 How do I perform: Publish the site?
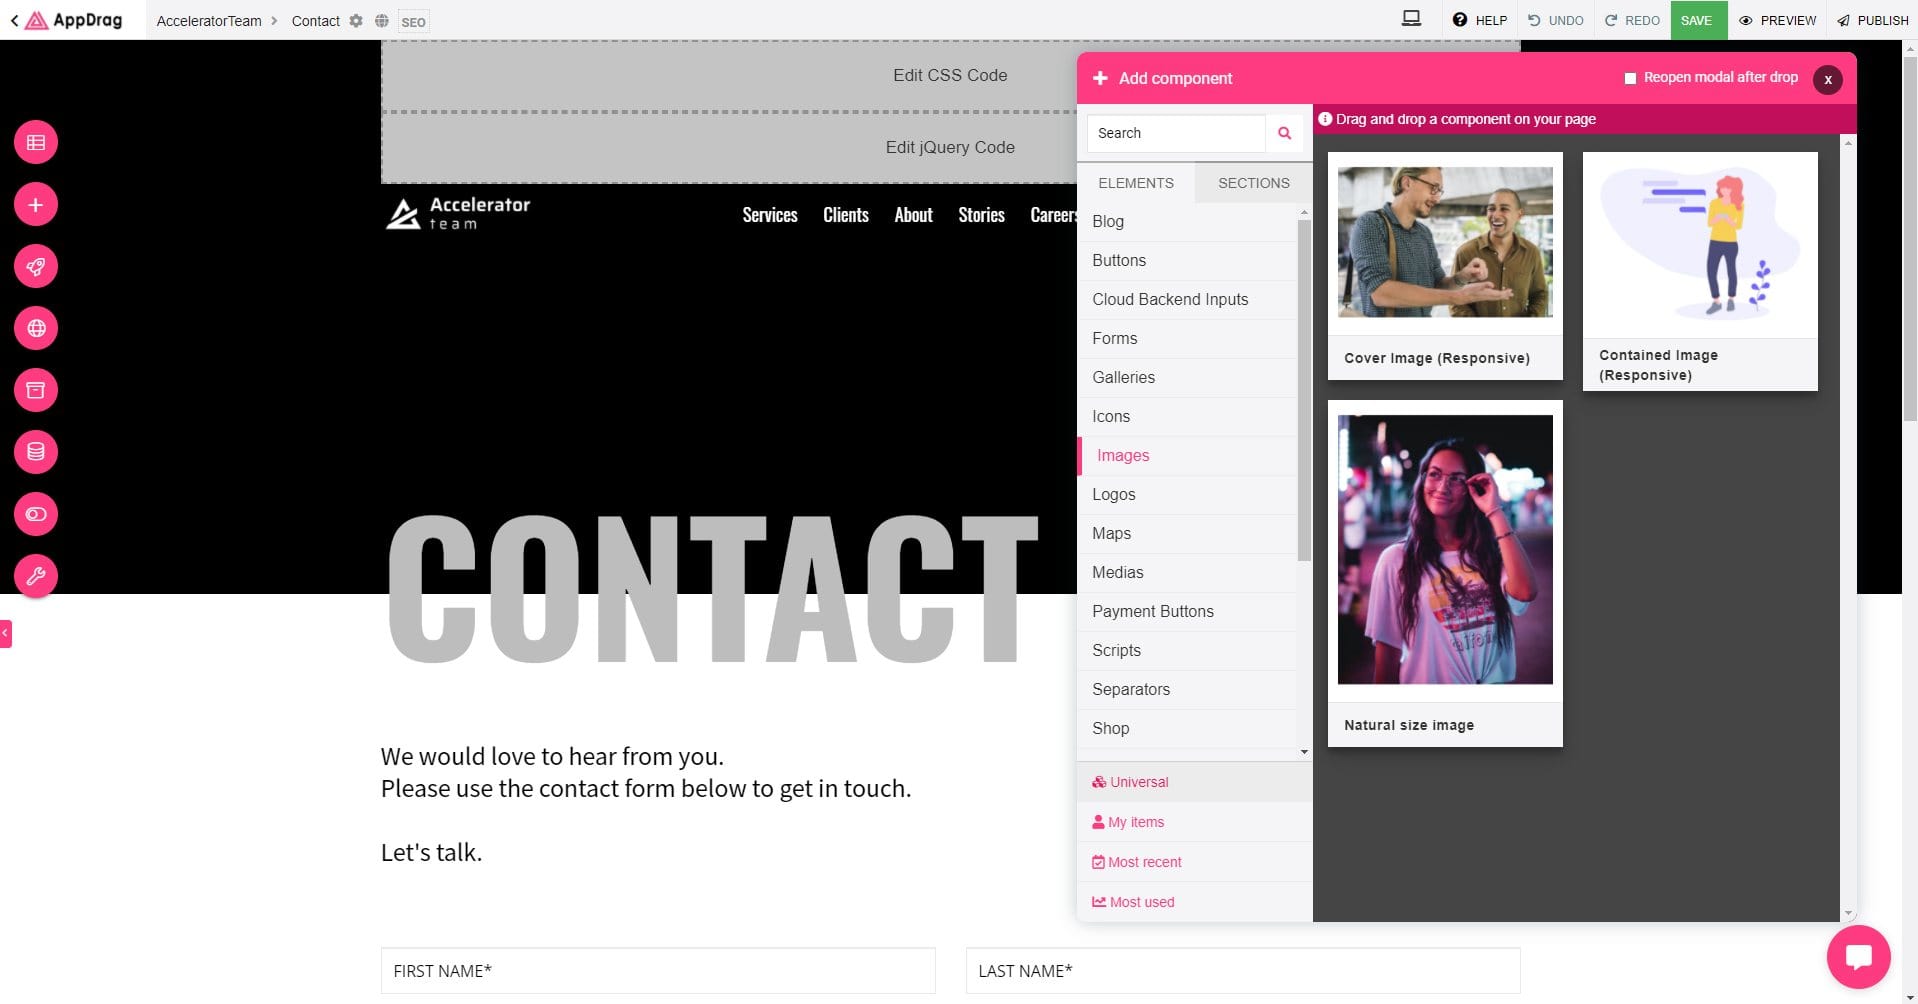click(1873, 20)
